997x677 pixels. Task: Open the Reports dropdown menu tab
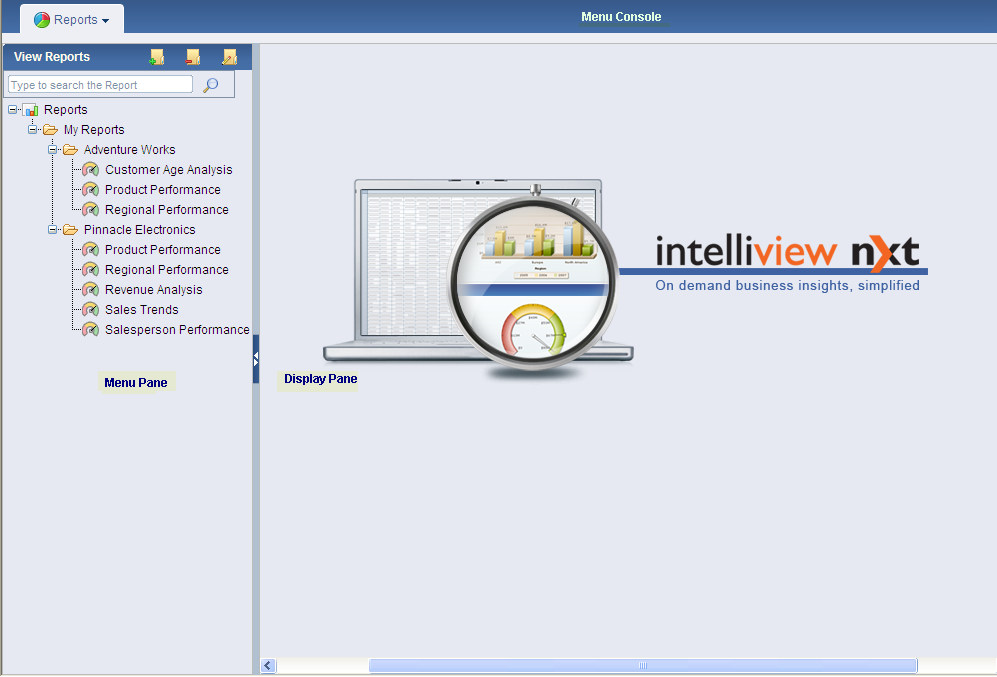[x=72, y=19]
